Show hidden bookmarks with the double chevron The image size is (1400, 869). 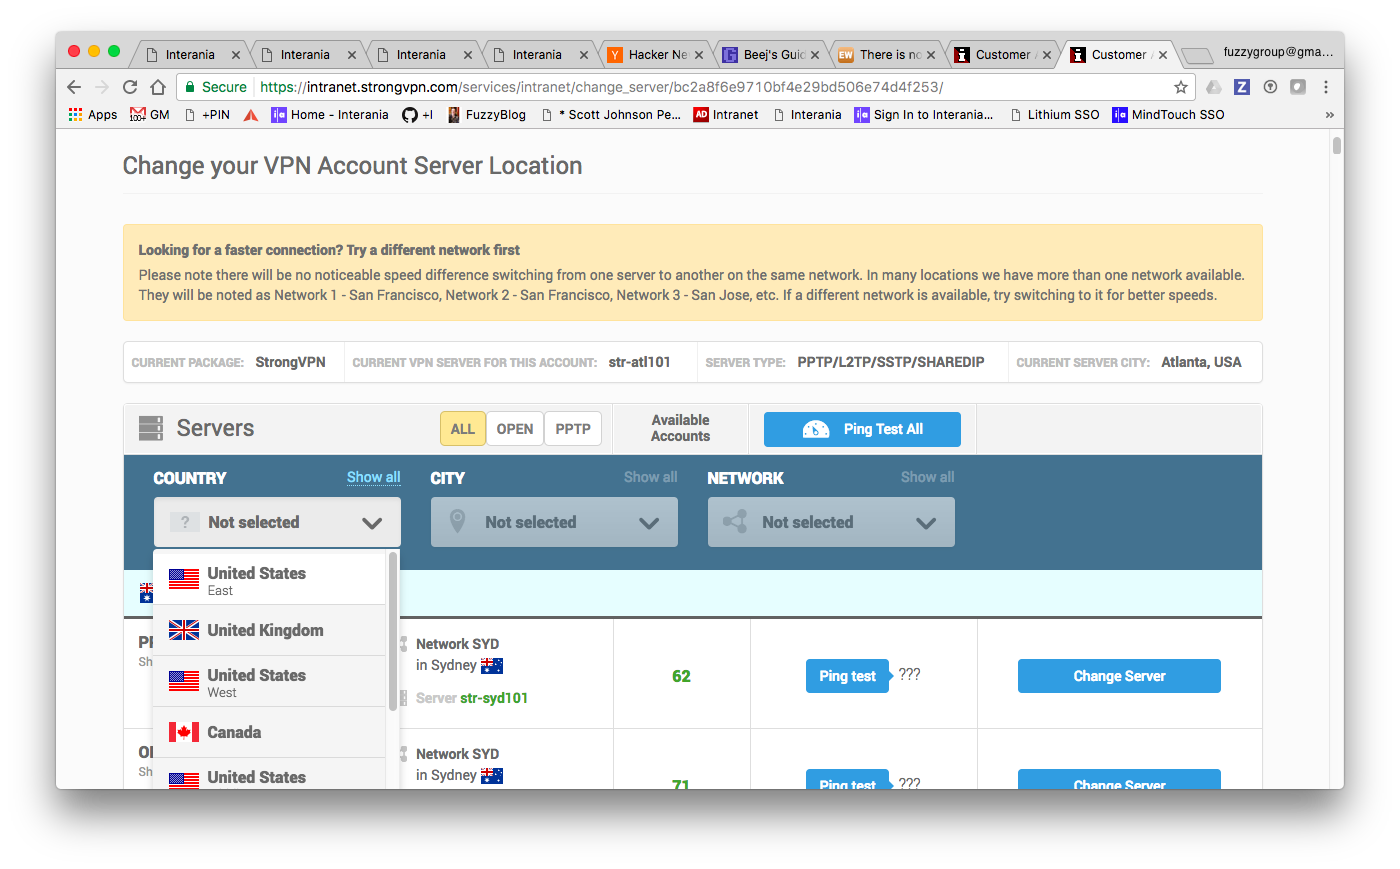pyautogui.click(x=1329, y=115)
